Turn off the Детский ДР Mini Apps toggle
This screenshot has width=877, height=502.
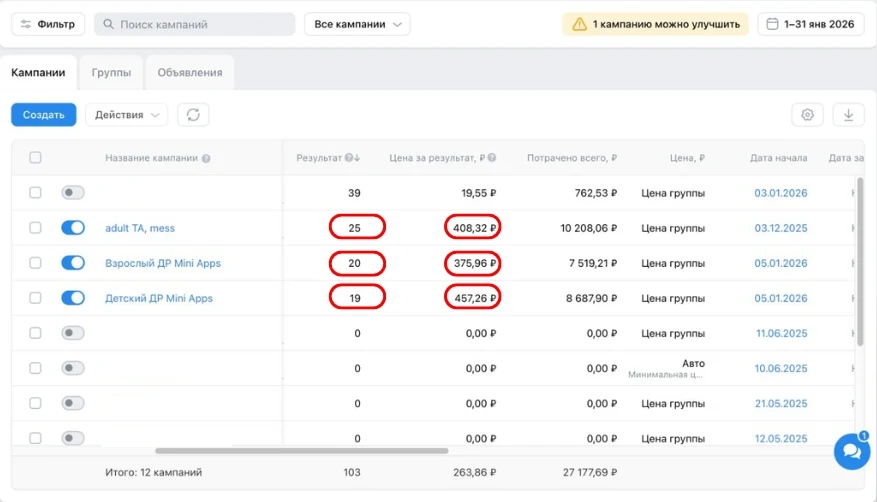(73, 298)
